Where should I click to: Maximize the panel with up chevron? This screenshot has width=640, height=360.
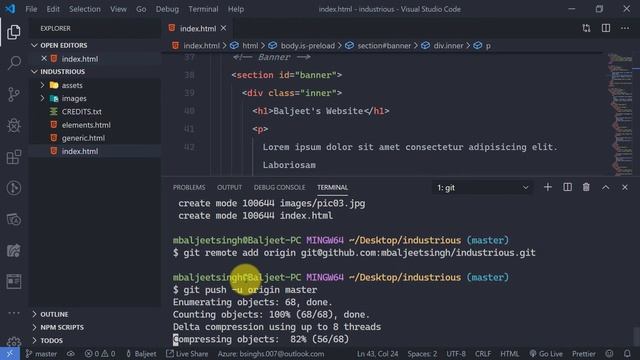pyautogui.click(x=606, y=187)
